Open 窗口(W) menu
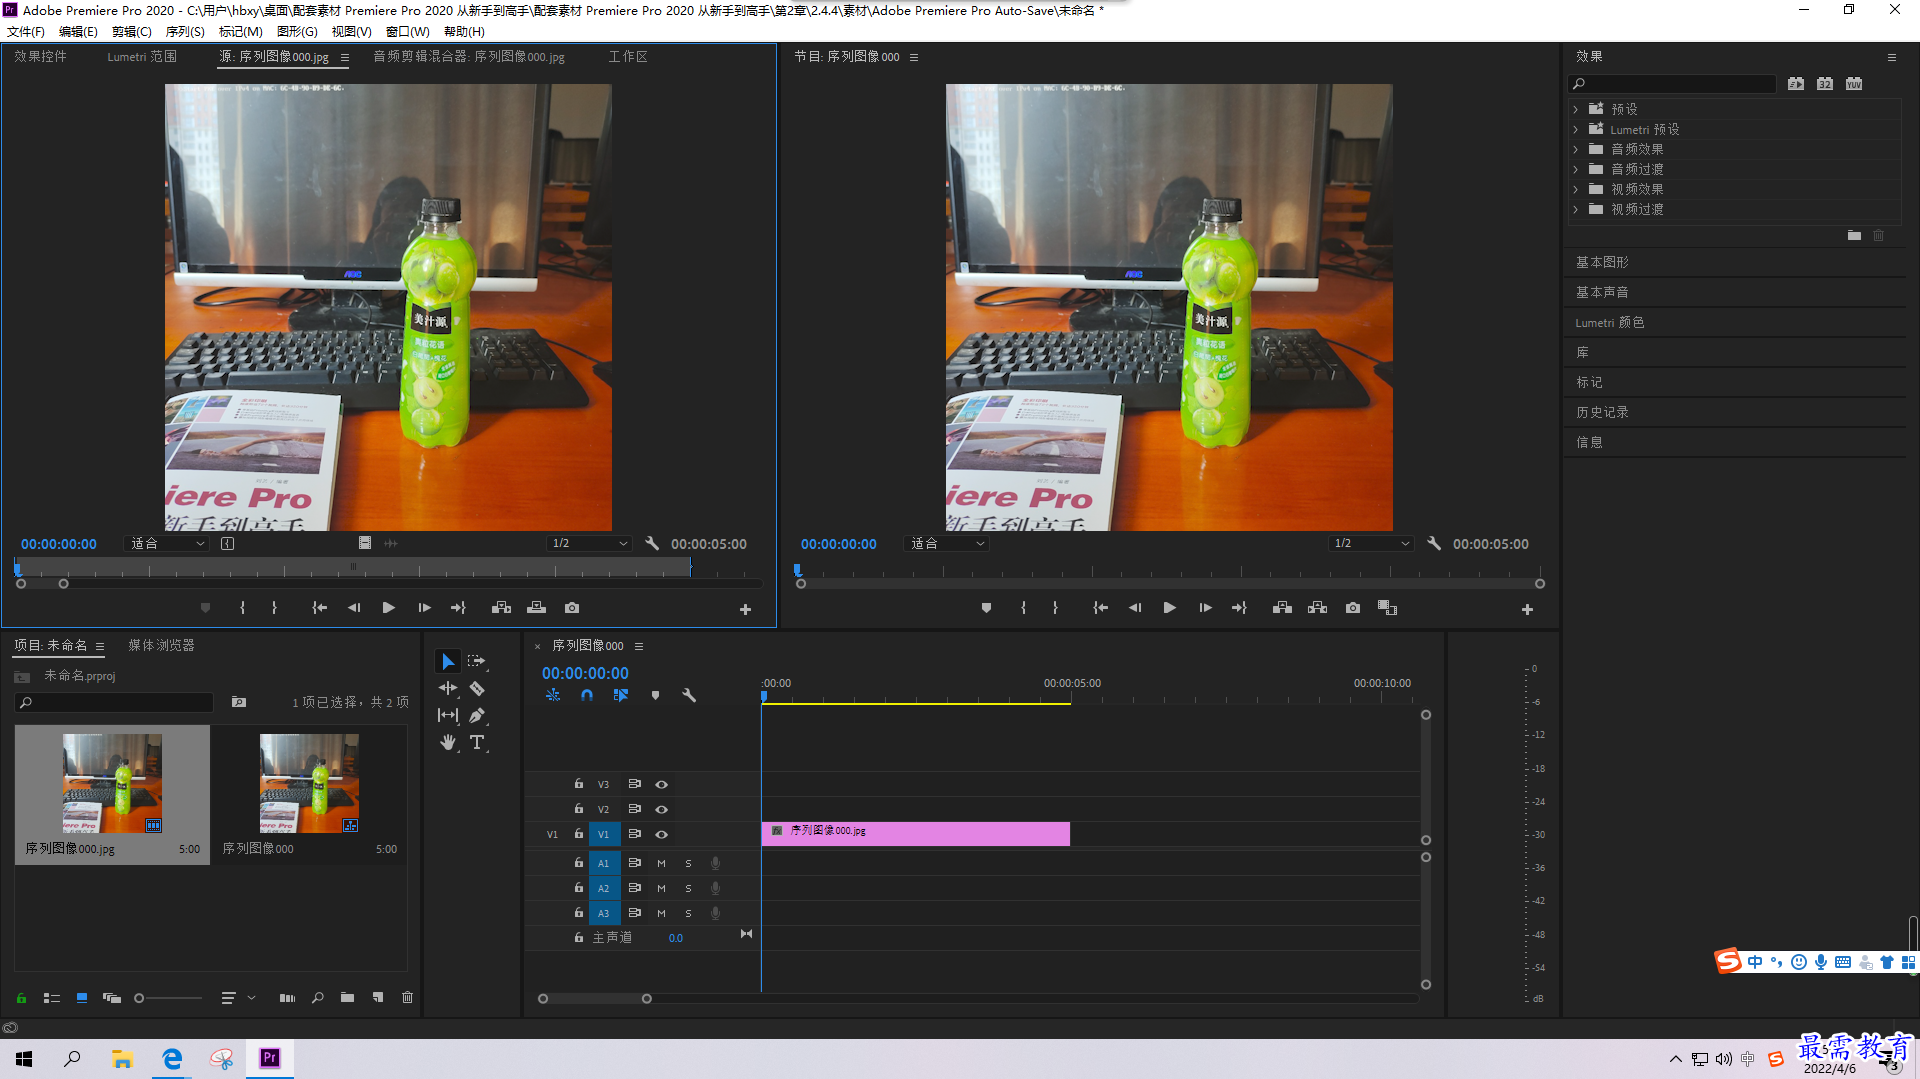Screen dimensions: 1920x1079 click(407, 31)
